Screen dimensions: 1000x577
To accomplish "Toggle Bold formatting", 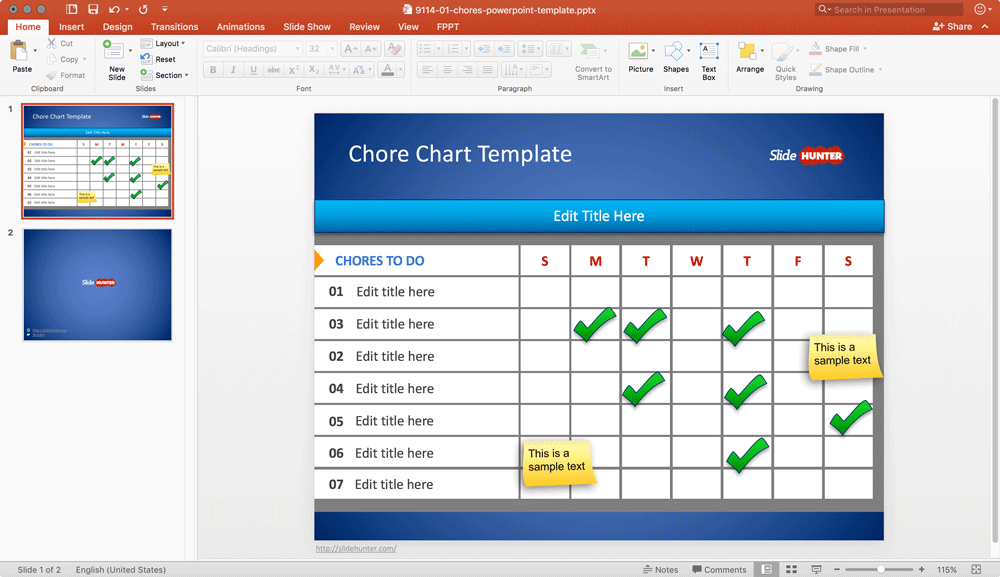I will [x=213, y=69].
